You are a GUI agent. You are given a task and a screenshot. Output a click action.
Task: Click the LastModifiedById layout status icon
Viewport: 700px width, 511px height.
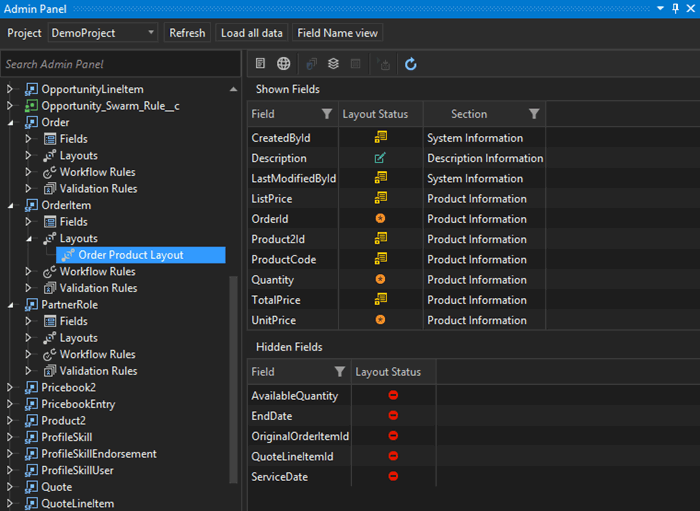[381, 178]
